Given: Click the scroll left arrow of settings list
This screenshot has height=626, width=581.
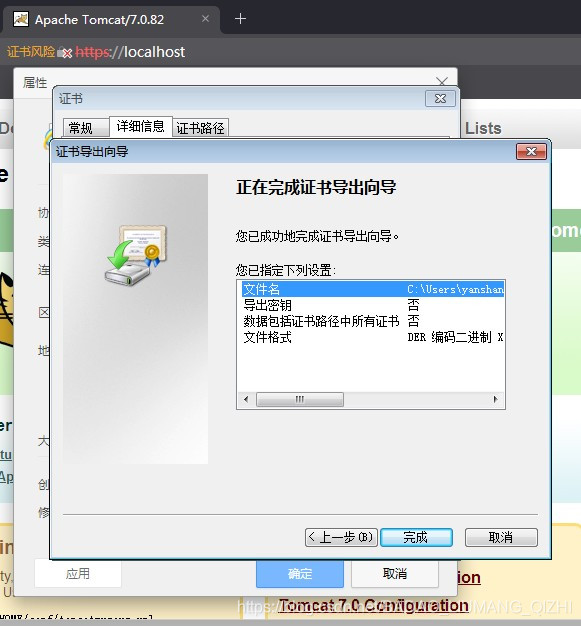Looking at the screenshot, I should 246,399.
